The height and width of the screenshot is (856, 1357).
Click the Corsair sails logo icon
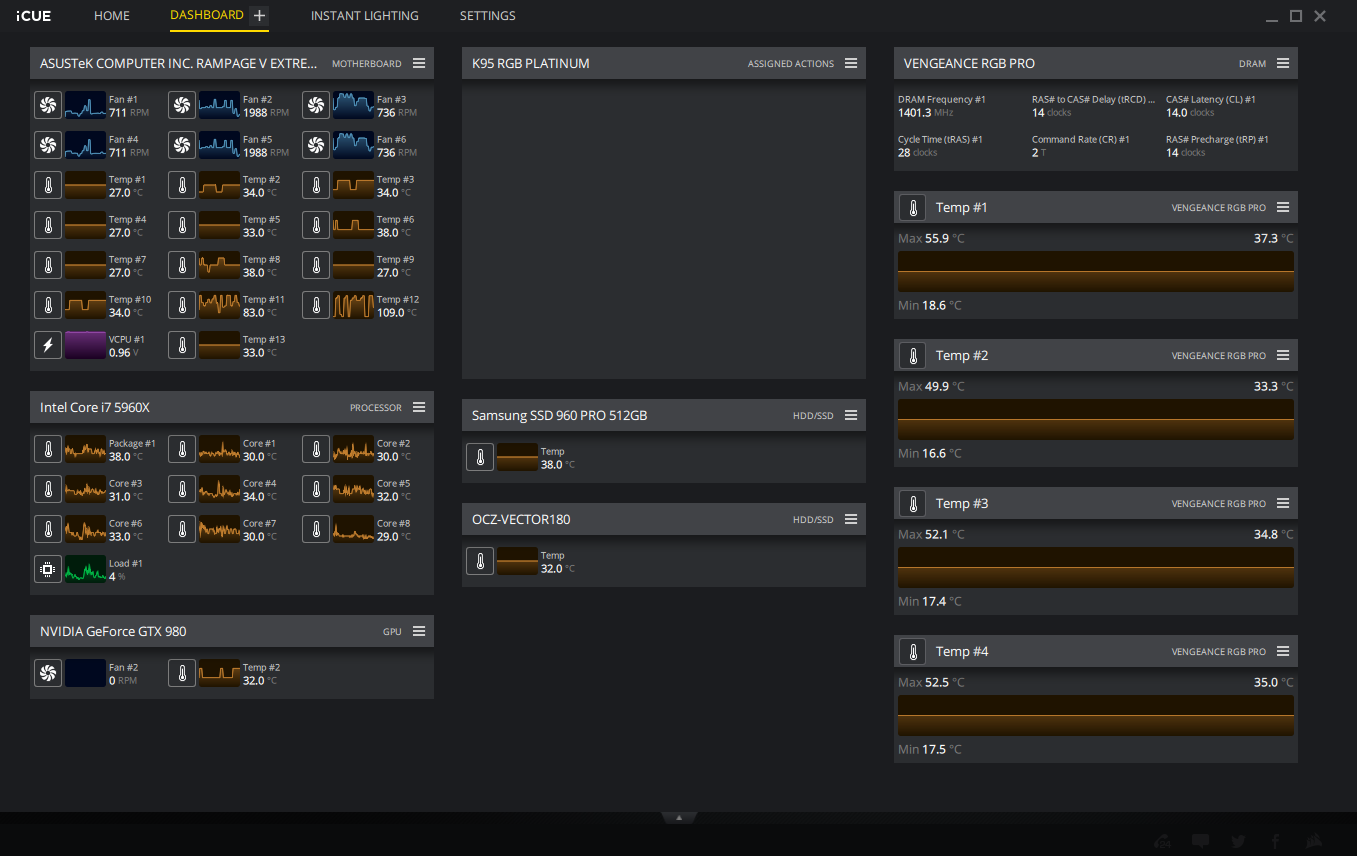point(1314,841)
